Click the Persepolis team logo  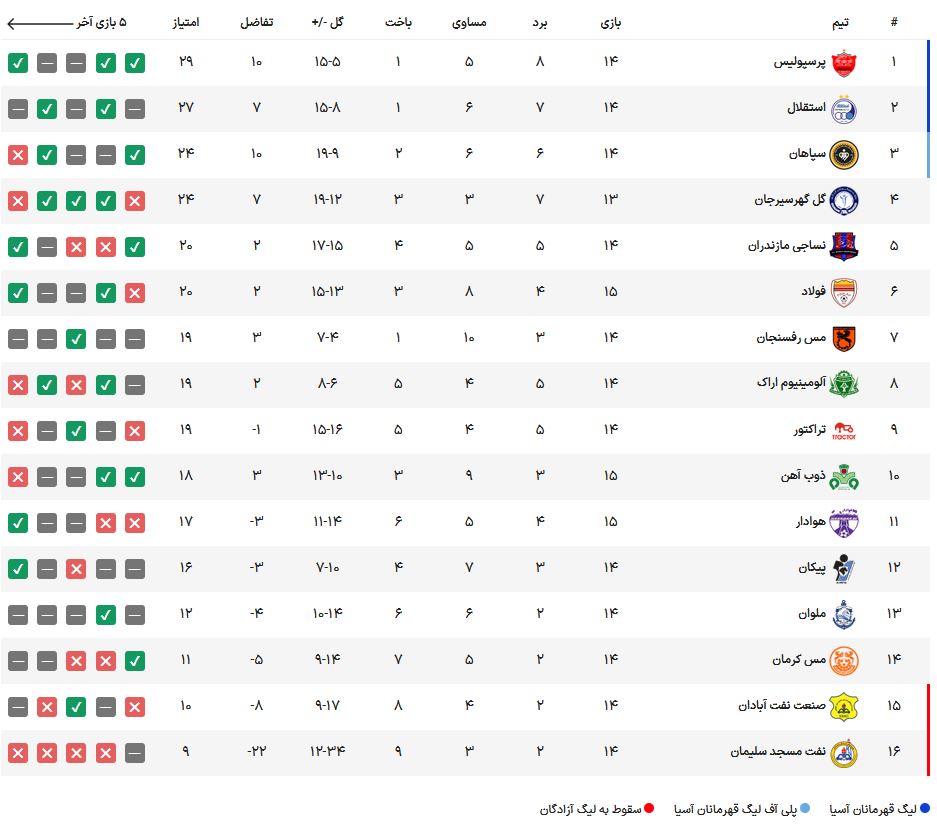point(844,63)
